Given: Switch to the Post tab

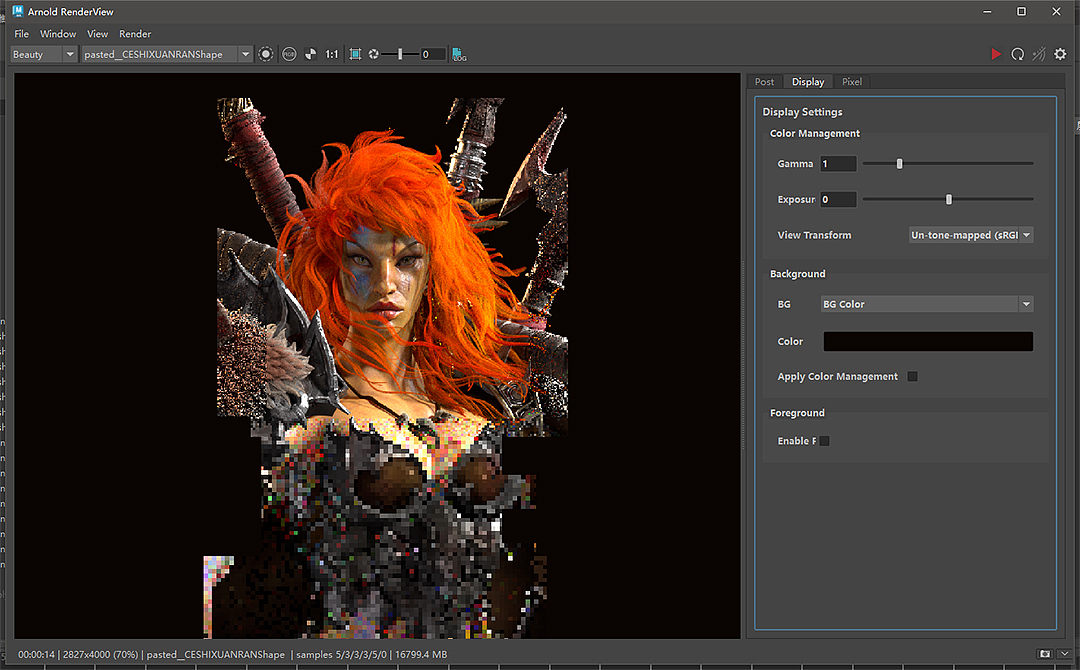Looking at the screenshot, I should click(x=764, y=82).
